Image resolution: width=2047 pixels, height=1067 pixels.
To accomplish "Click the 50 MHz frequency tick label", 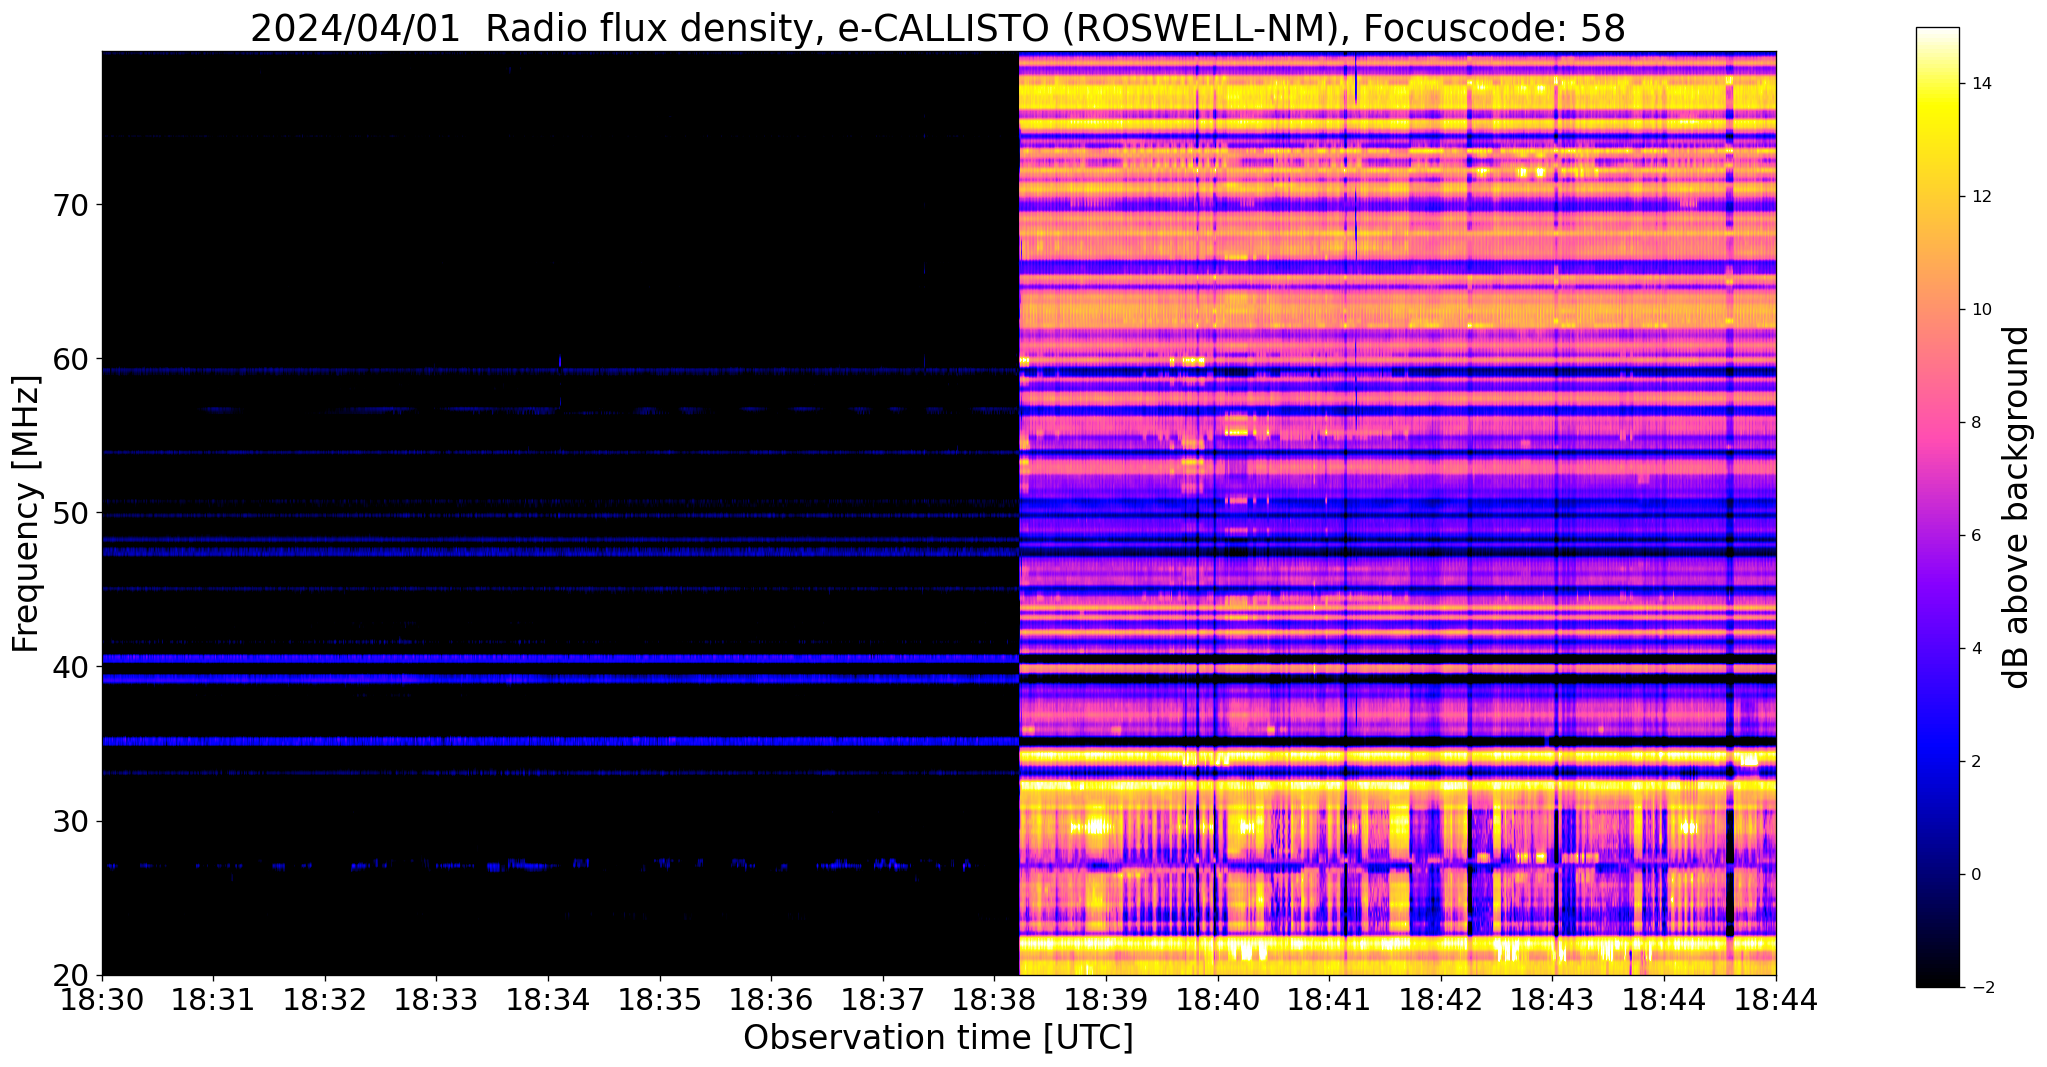I will (x=72, y=513).
